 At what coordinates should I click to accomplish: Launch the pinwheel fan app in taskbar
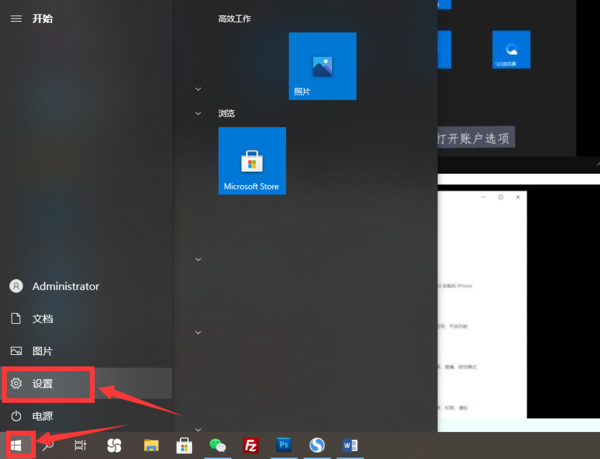click(114, 445)
